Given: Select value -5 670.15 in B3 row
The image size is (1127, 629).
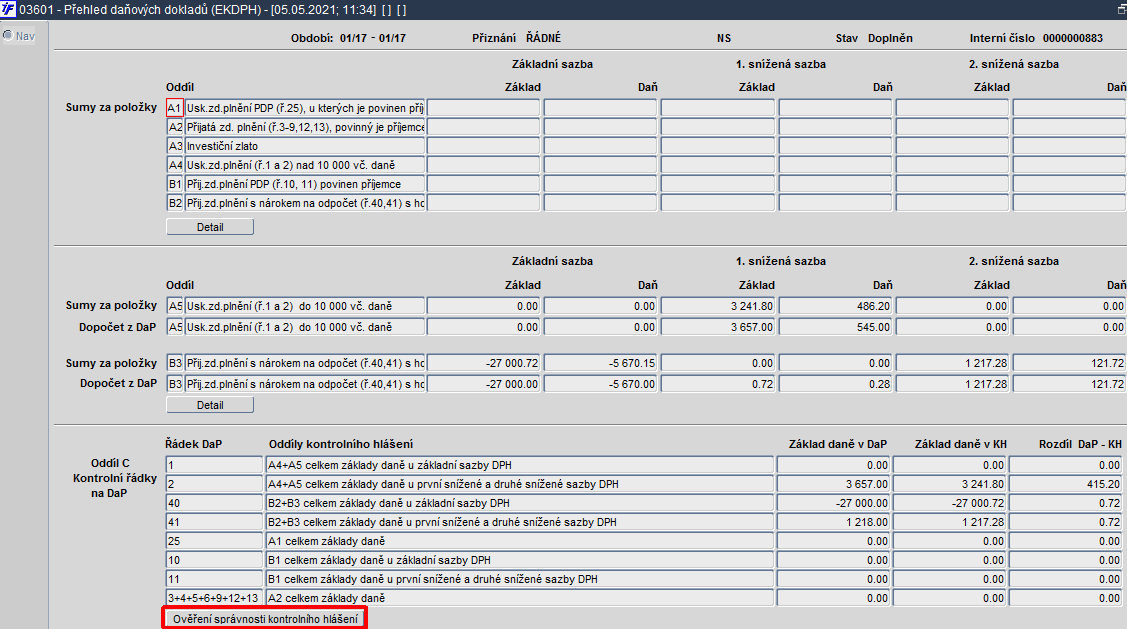Looking at the screenshot, I should (600, 363).
